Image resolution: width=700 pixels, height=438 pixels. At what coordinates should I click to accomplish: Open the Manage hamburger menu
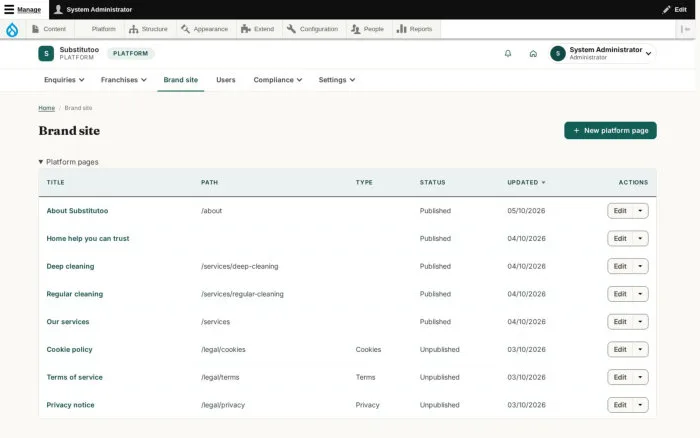[22, 9]
